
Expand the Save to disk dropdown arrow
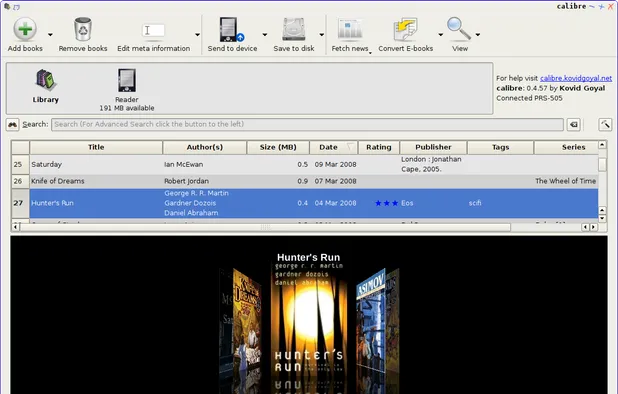[x=322, y=35]
